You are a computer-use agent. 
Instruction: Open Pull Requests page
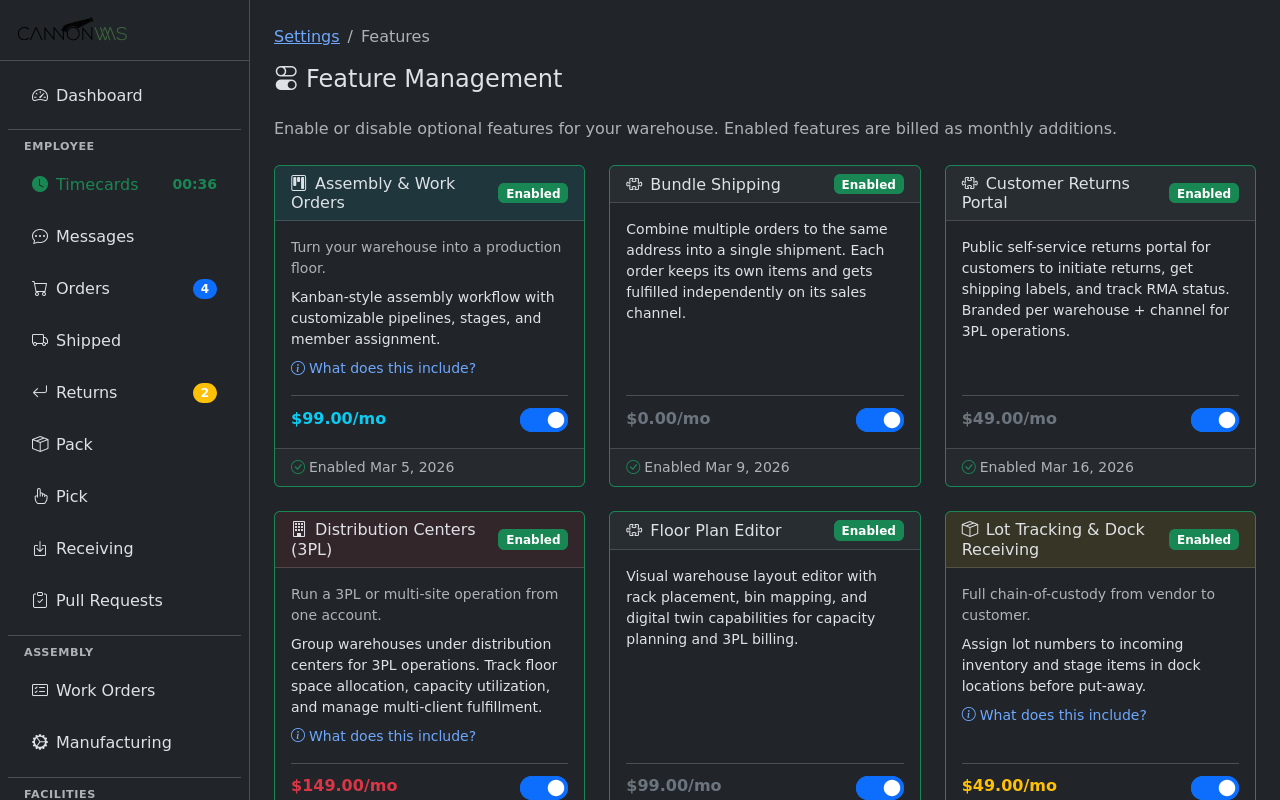click(109, 601)
